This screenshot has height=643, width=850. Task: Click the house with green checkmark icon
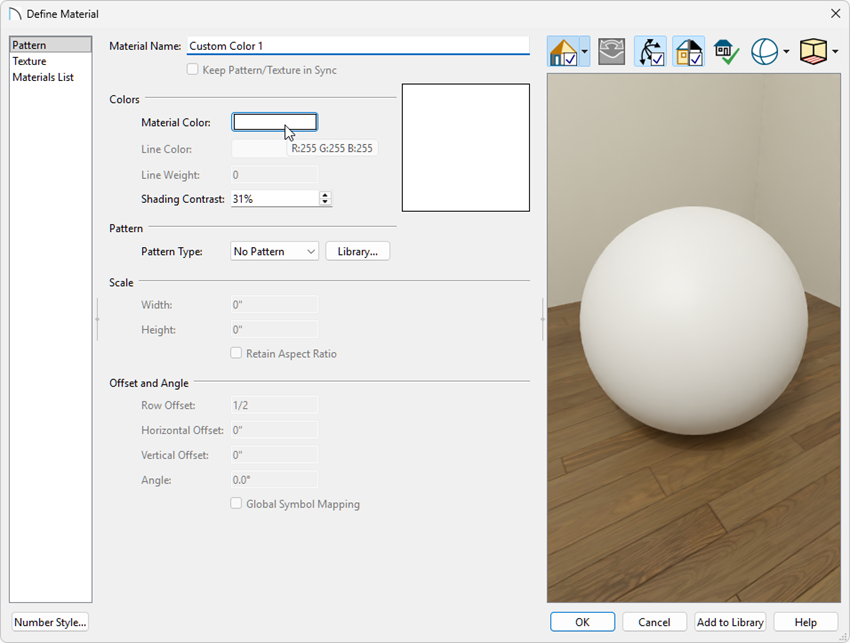(726, 51)
